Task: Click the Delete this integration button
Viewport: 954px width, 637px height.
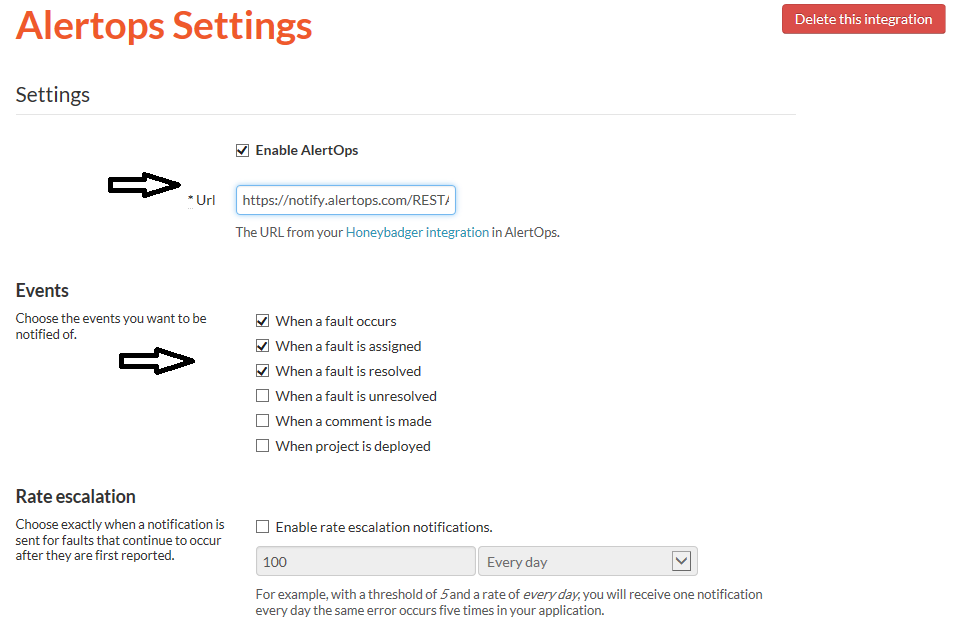Action: click(x=863, y=19)
